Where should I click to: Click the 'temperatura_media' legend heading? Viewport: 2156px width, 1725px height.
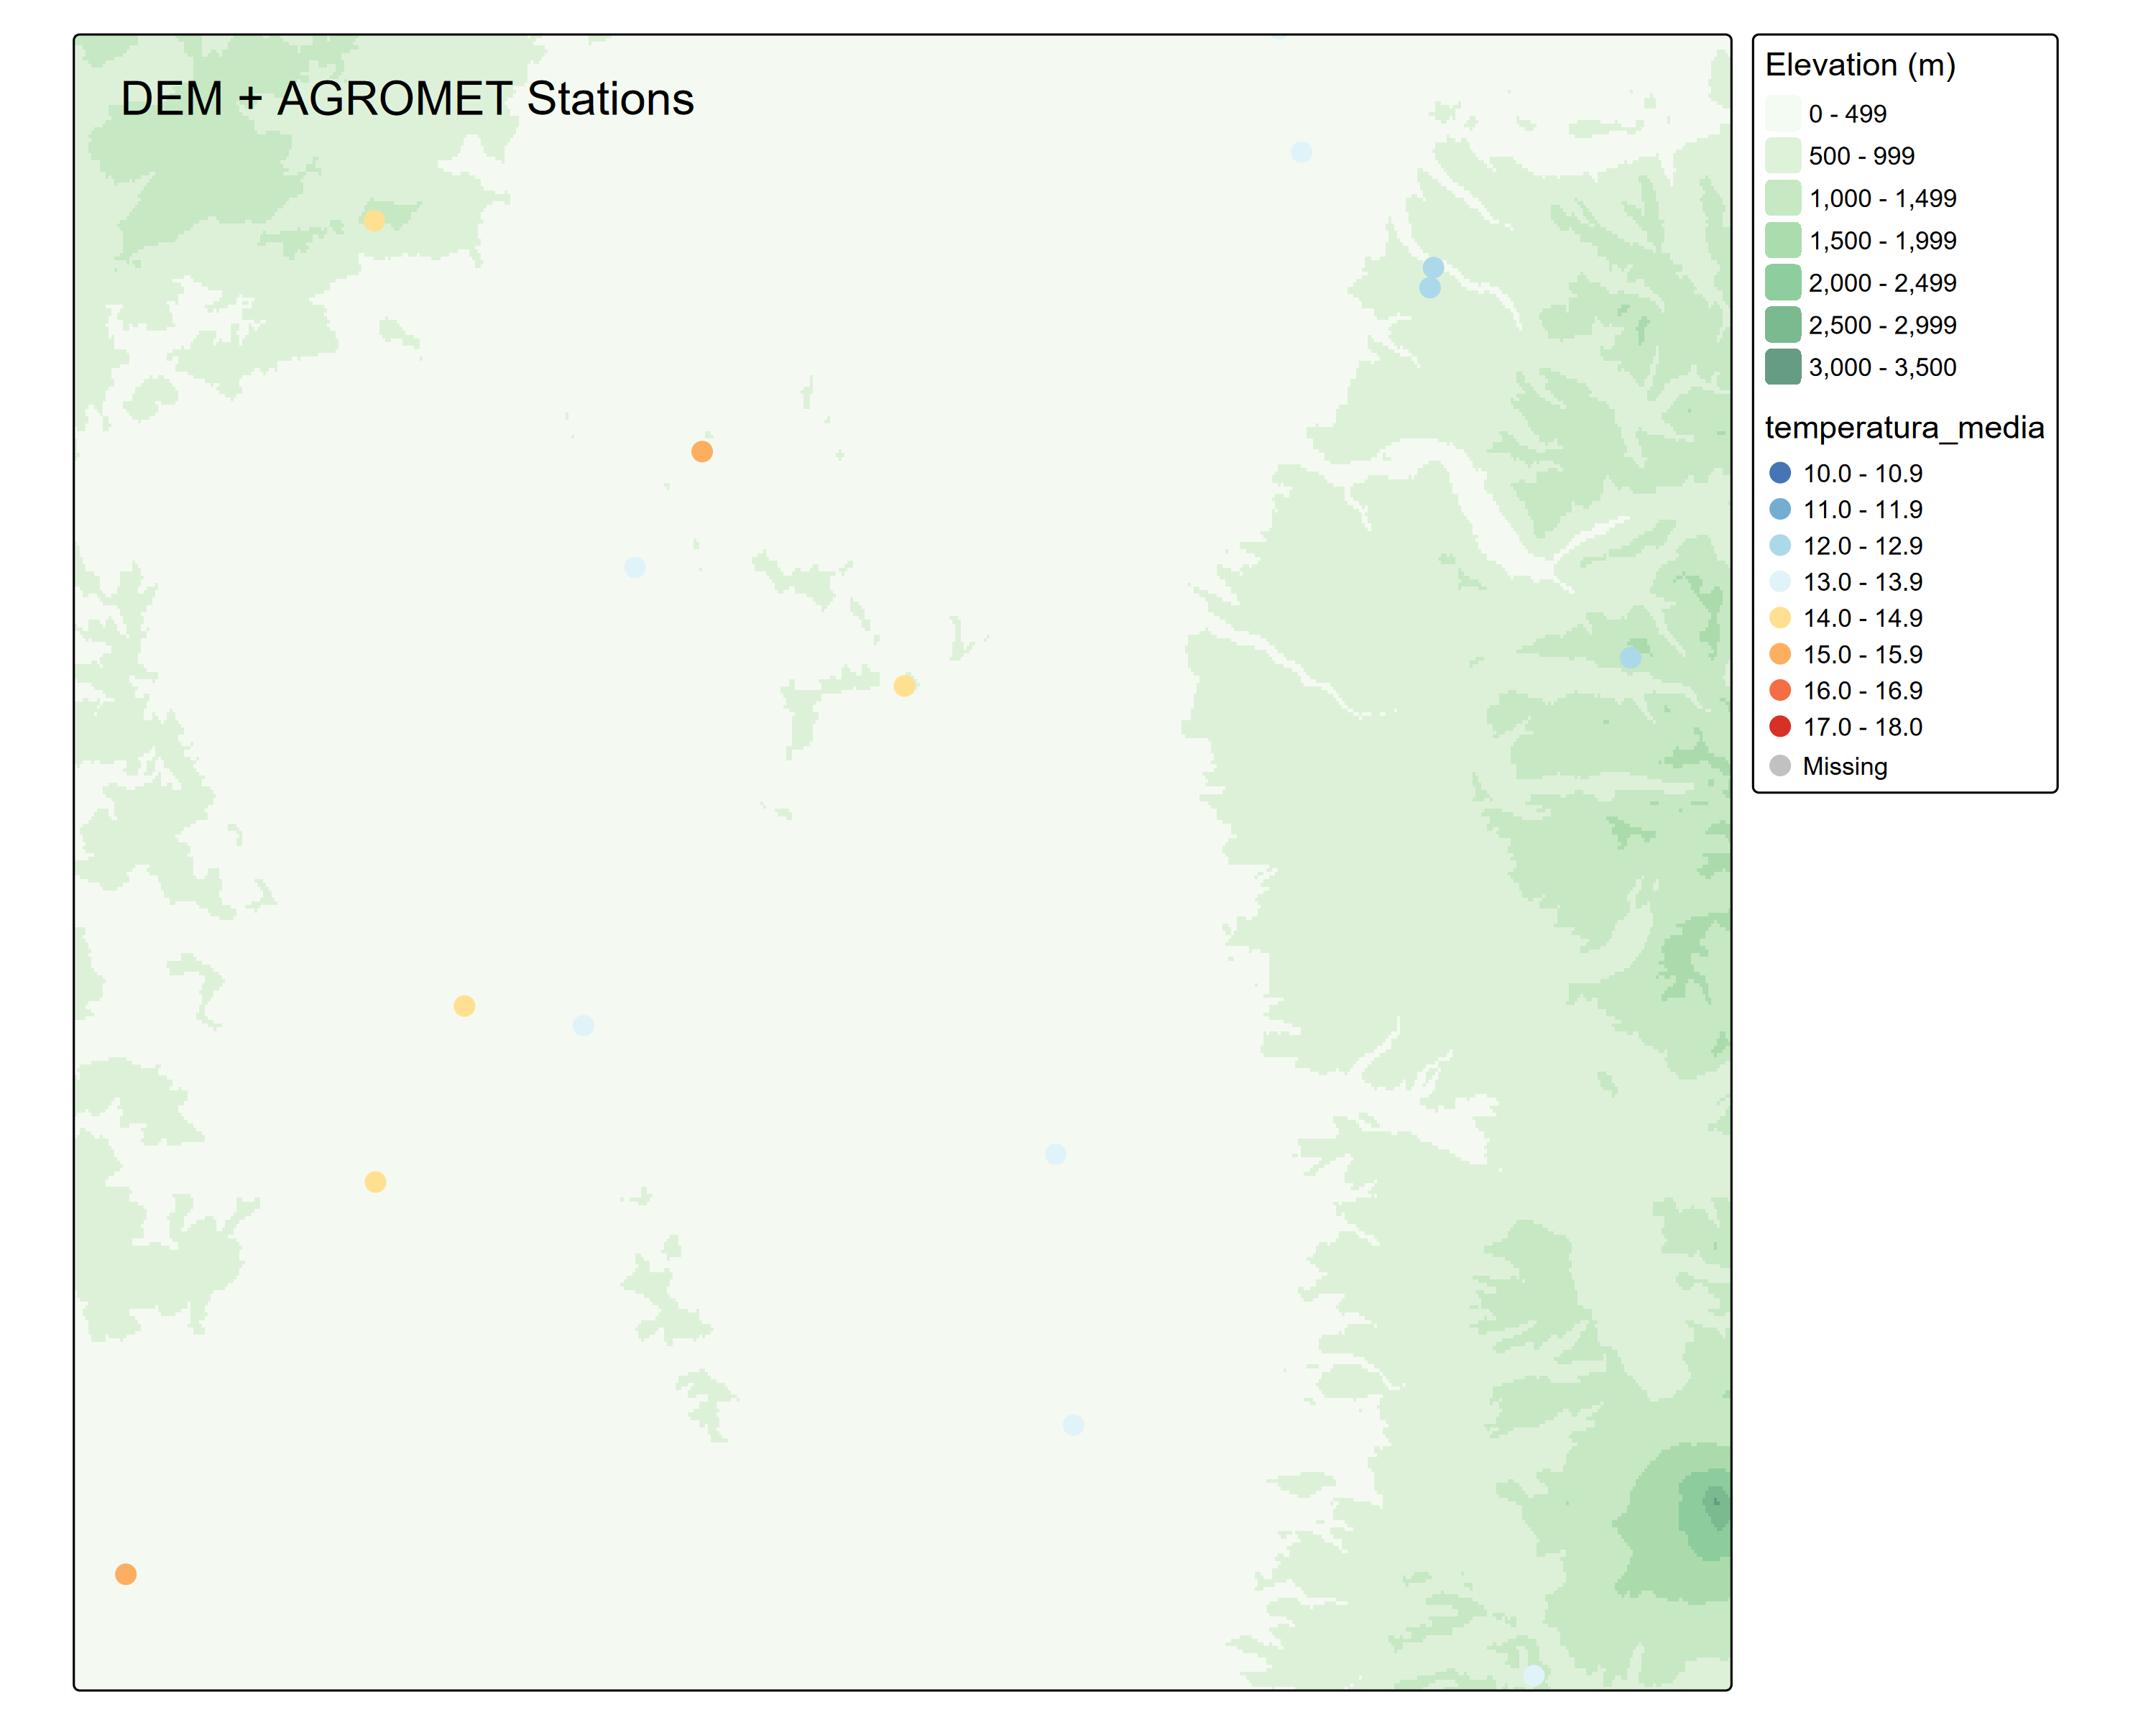coord(1904,428)
